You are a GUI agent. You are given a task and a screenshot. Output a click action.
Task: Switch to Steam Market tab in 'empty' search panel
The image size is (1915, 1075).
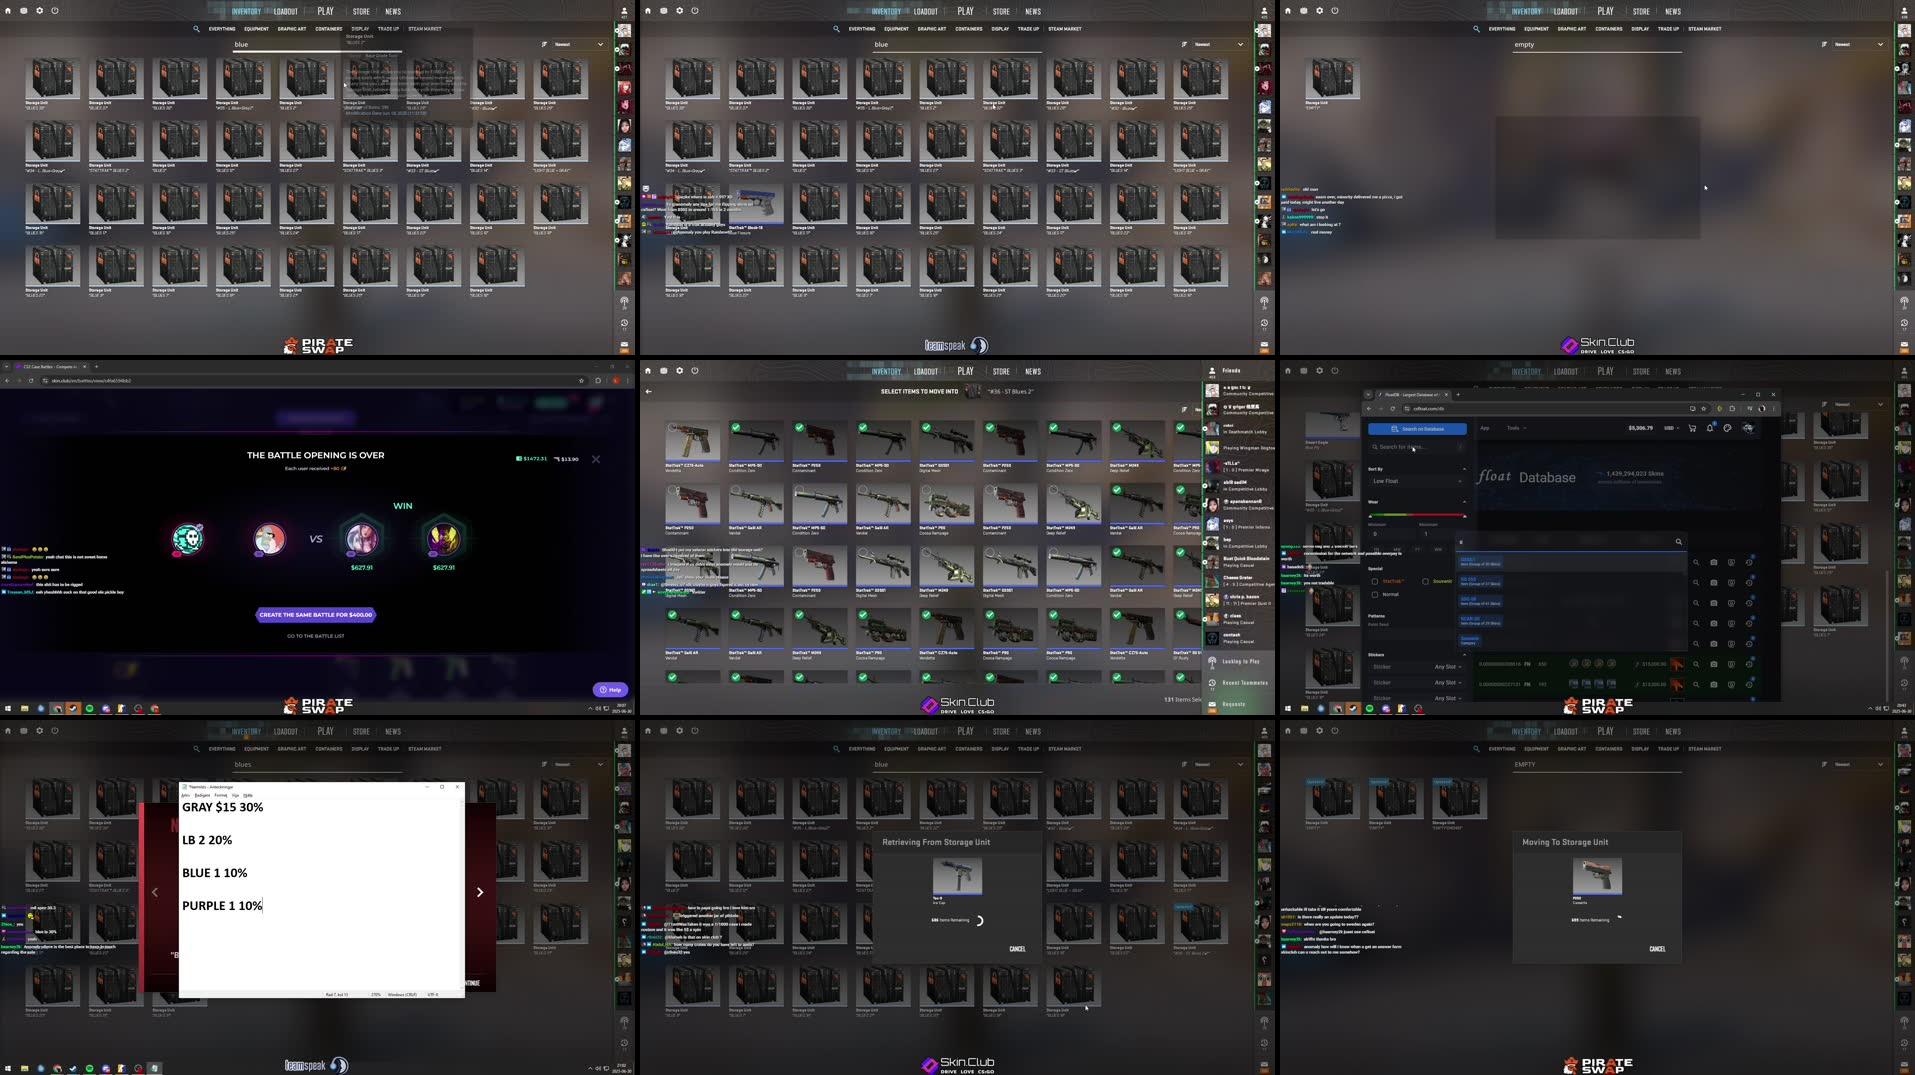coord(1704,29)
